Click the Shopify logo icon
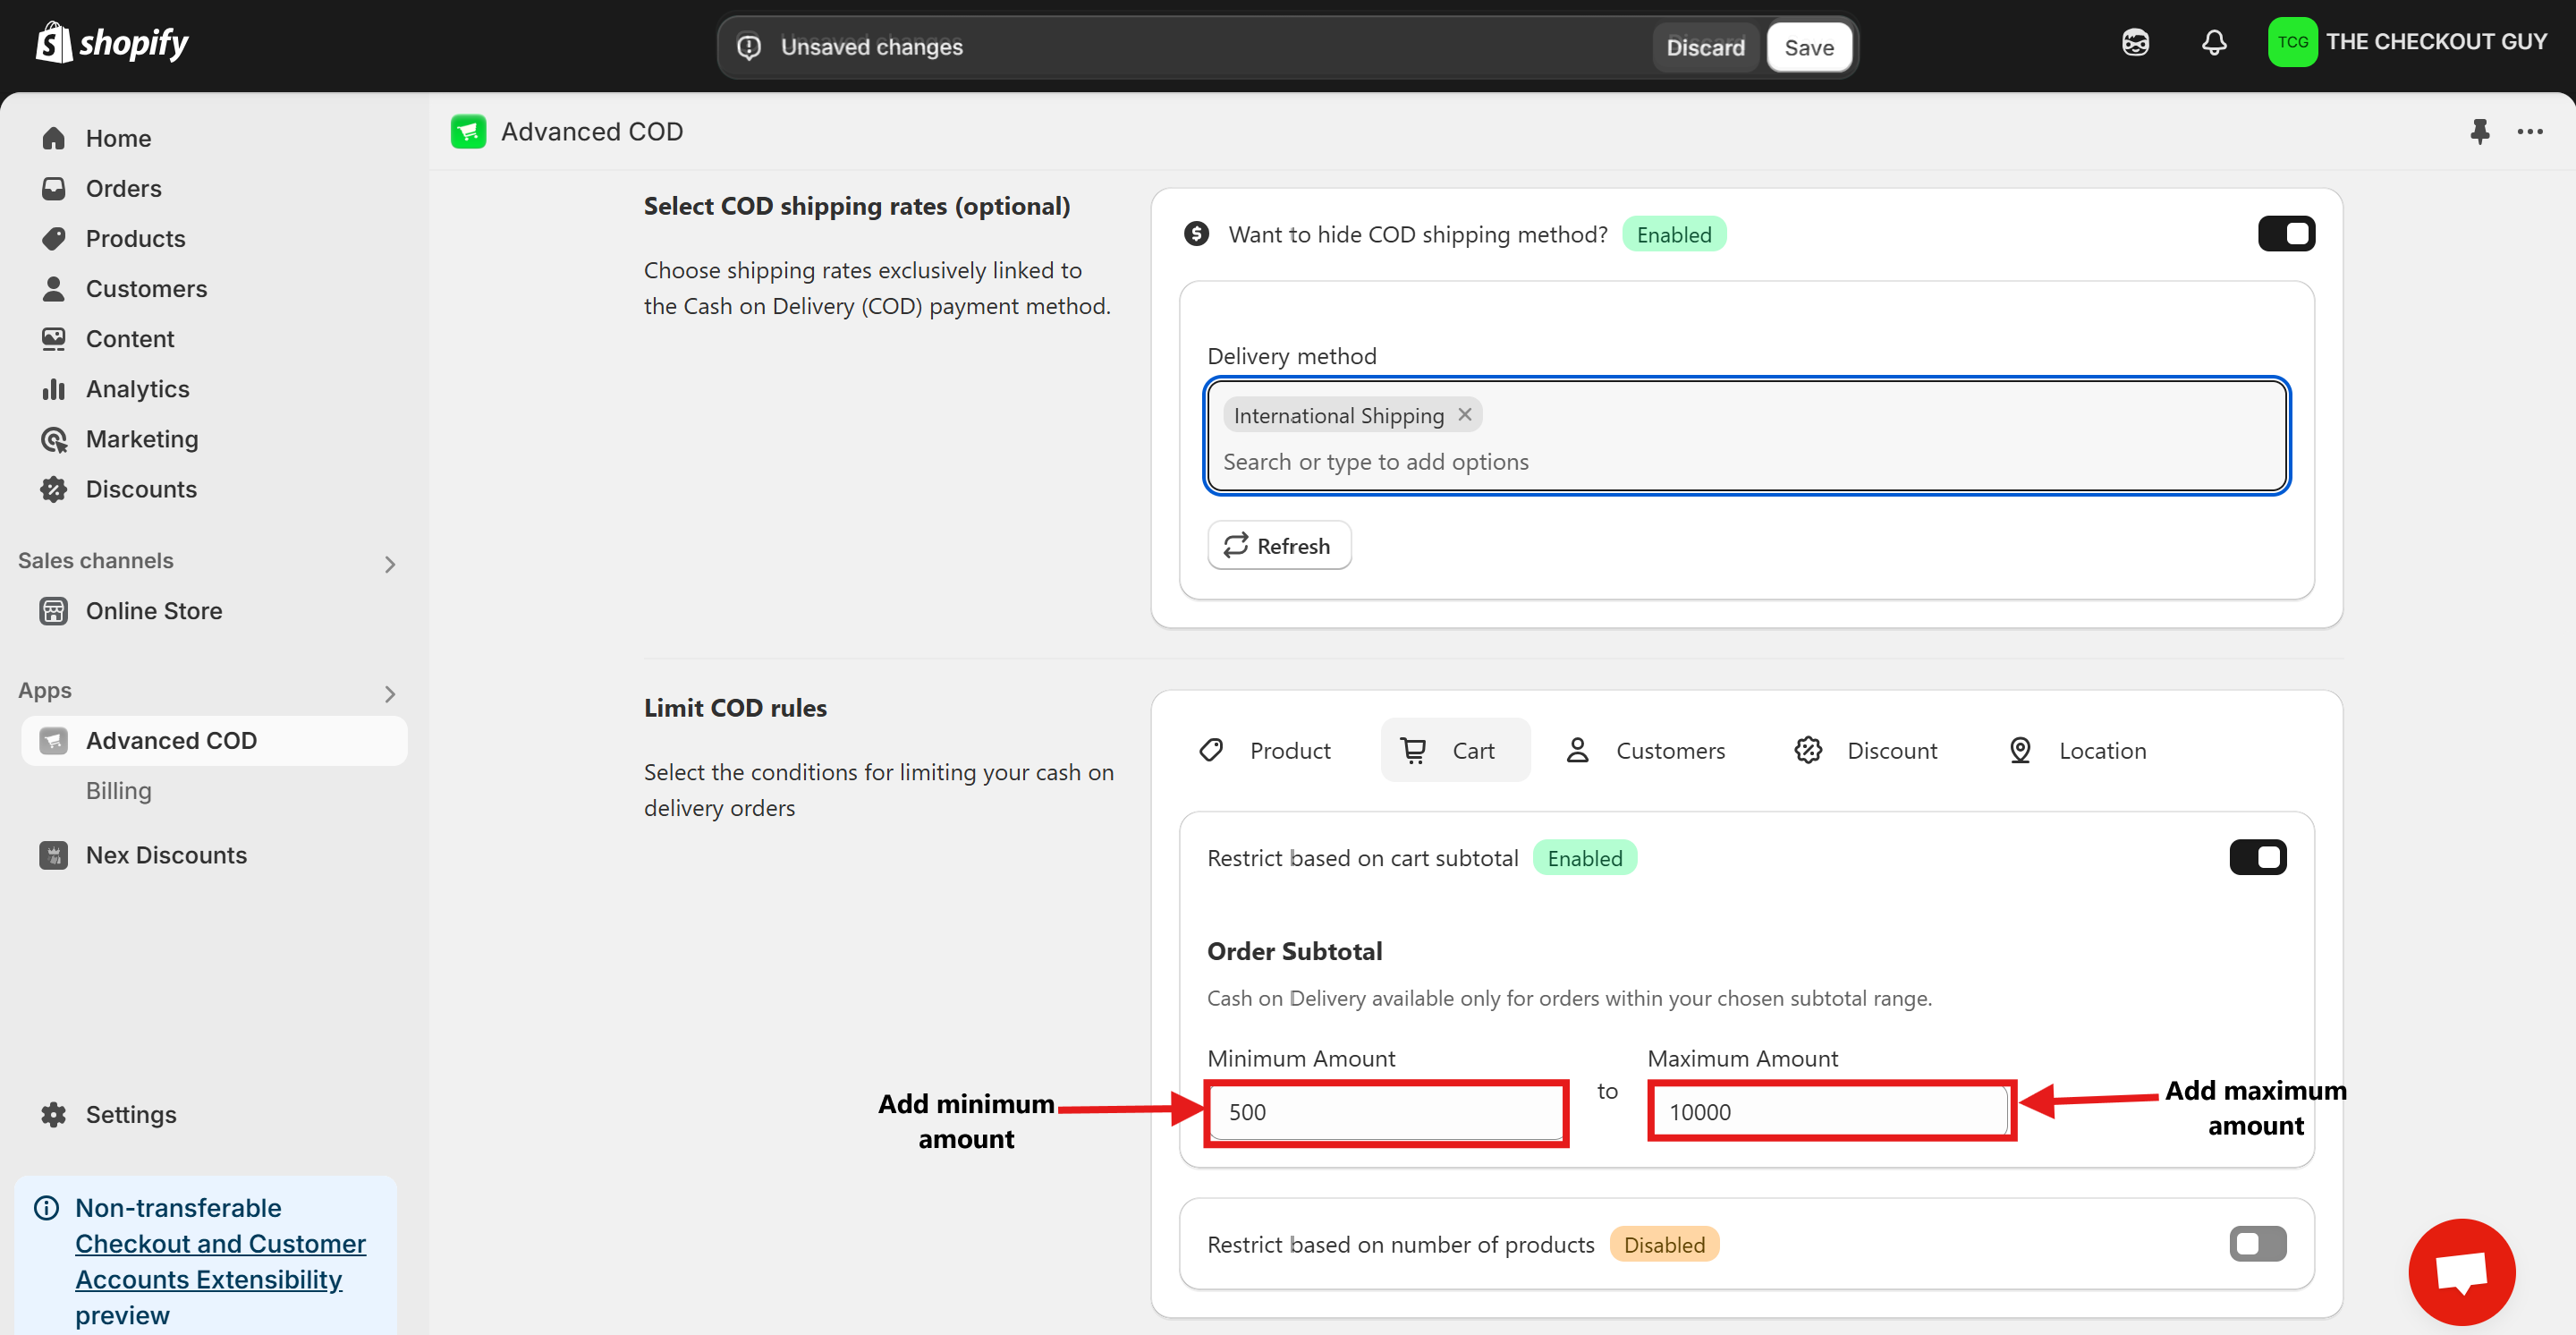 tap(54, 43)
